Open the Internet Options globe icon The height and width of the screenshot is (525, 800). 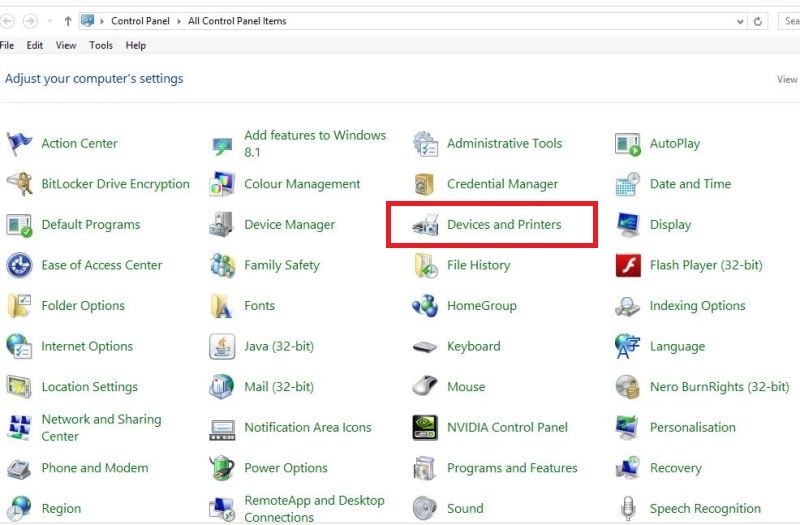(19, 346)
